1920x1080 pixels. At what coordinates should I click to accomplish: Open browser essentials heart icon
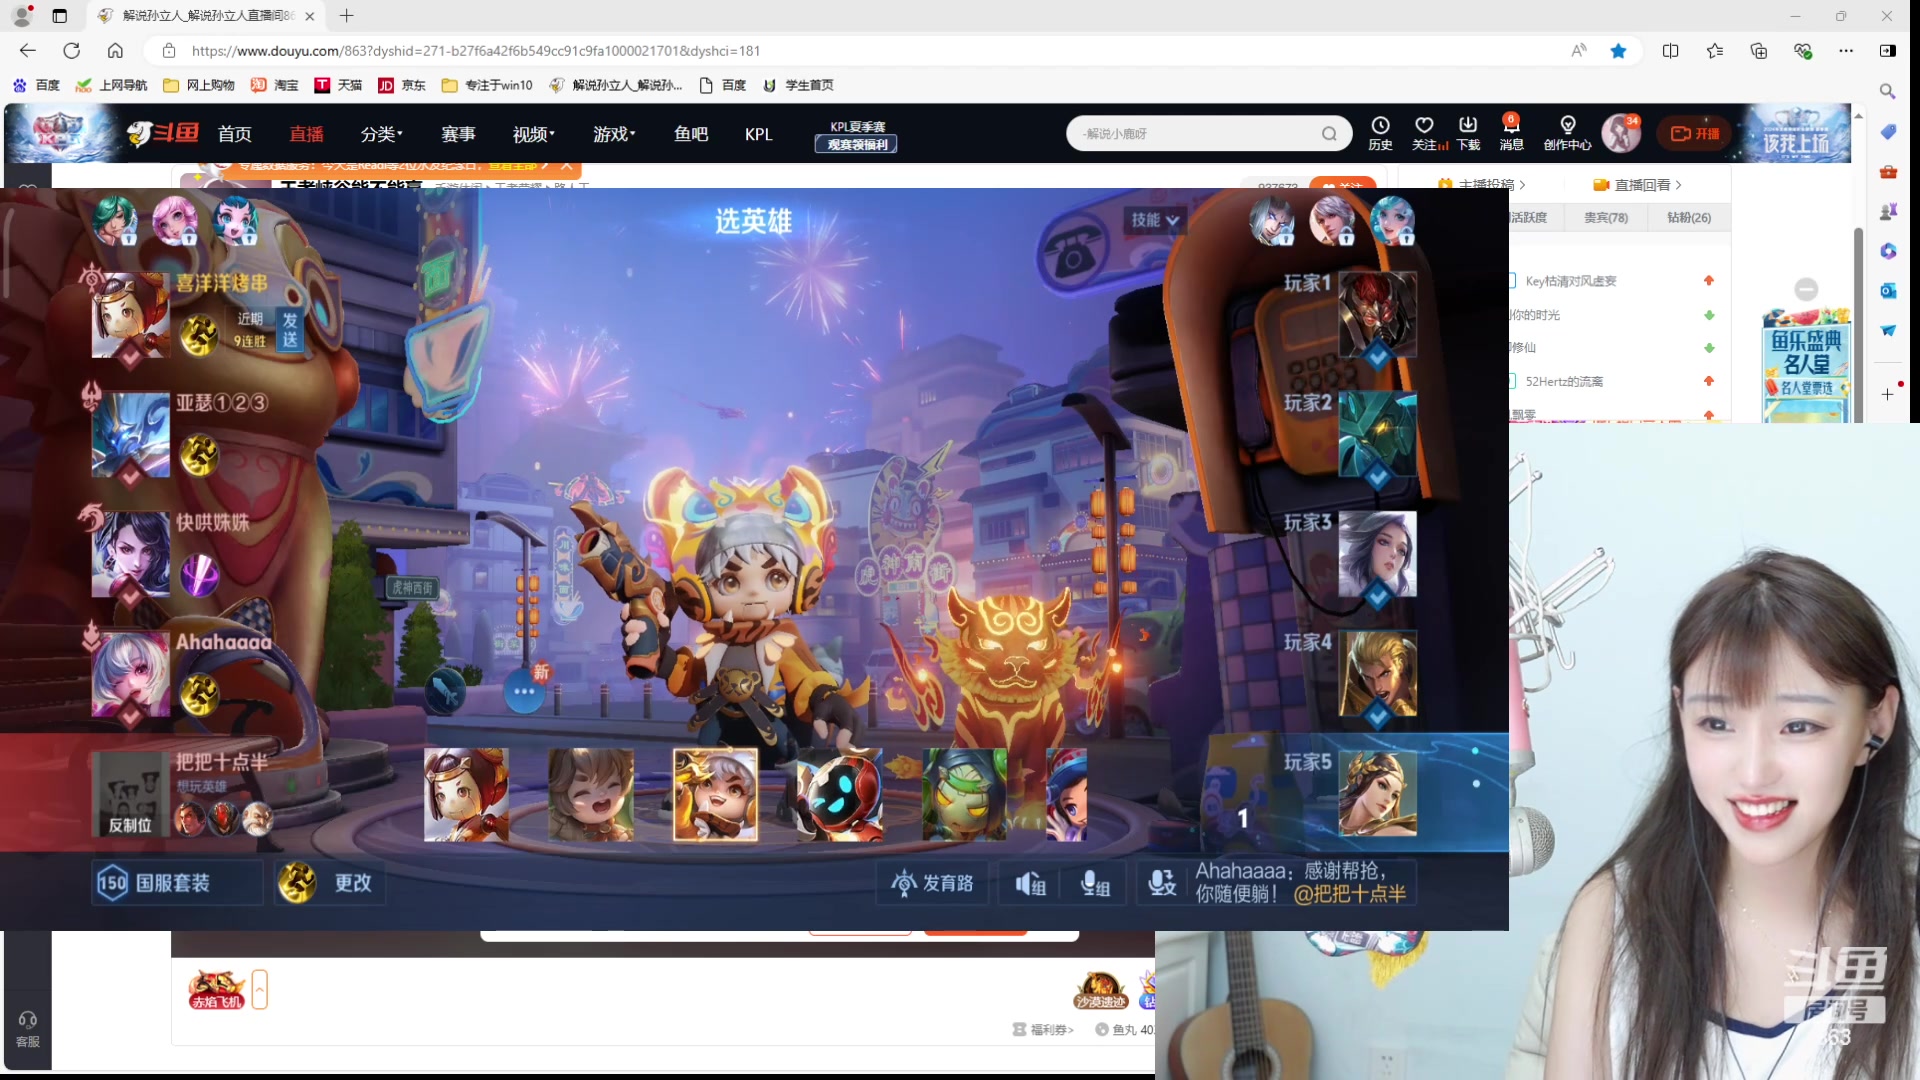[1802, 51]
